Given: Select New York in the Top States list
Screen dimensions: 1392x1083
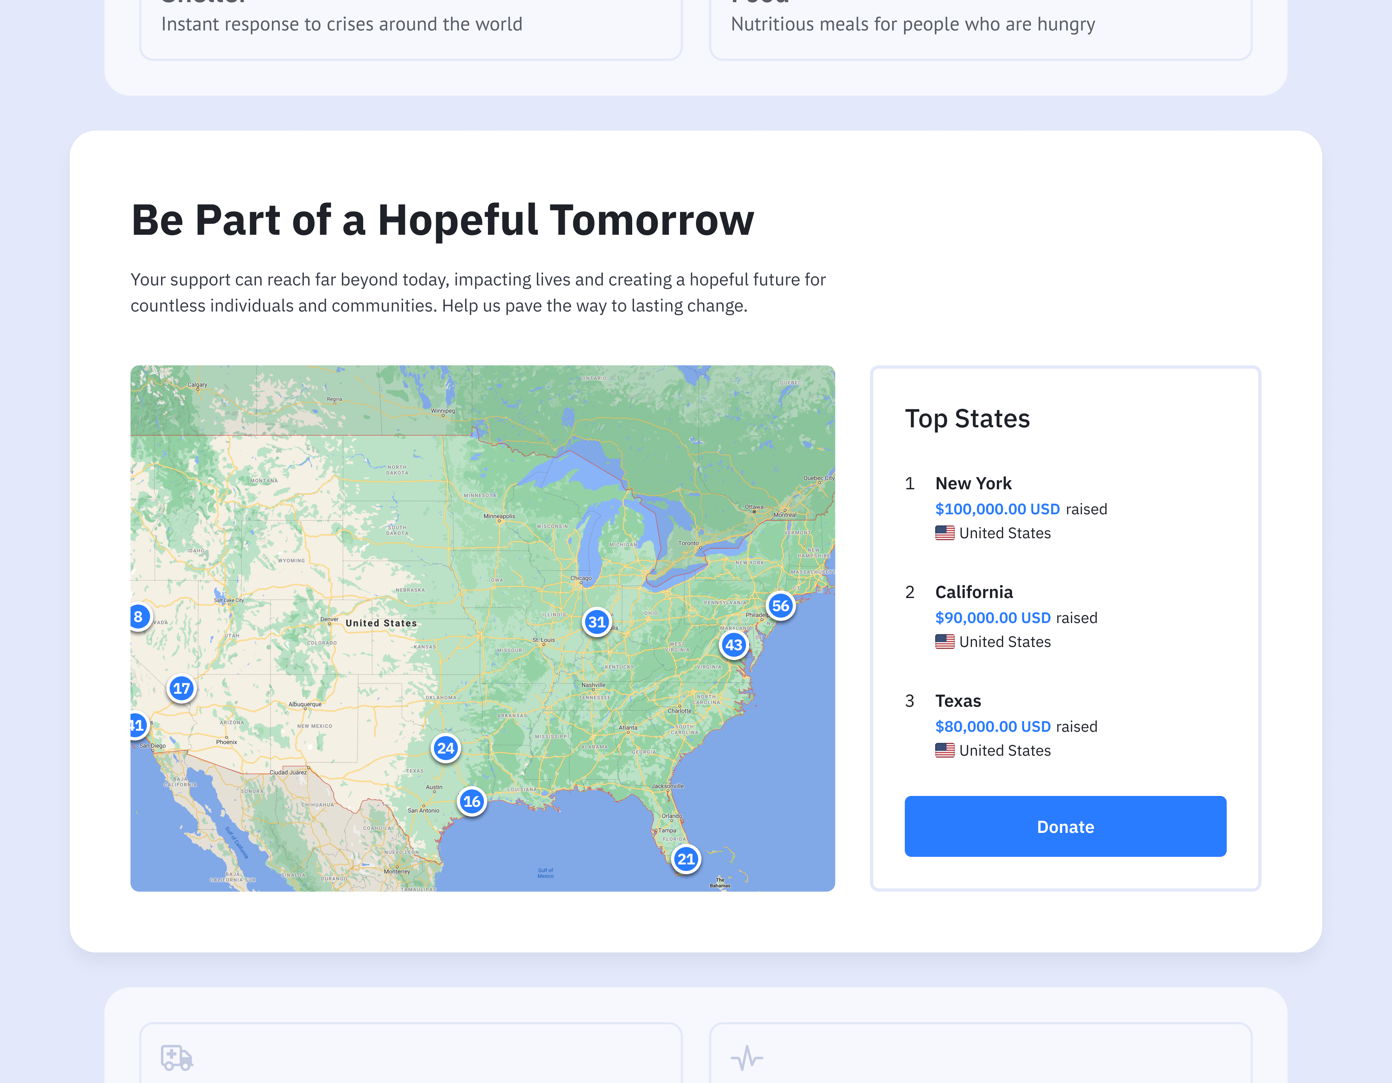Looking at the screenshot, I should tap(973, 483).
